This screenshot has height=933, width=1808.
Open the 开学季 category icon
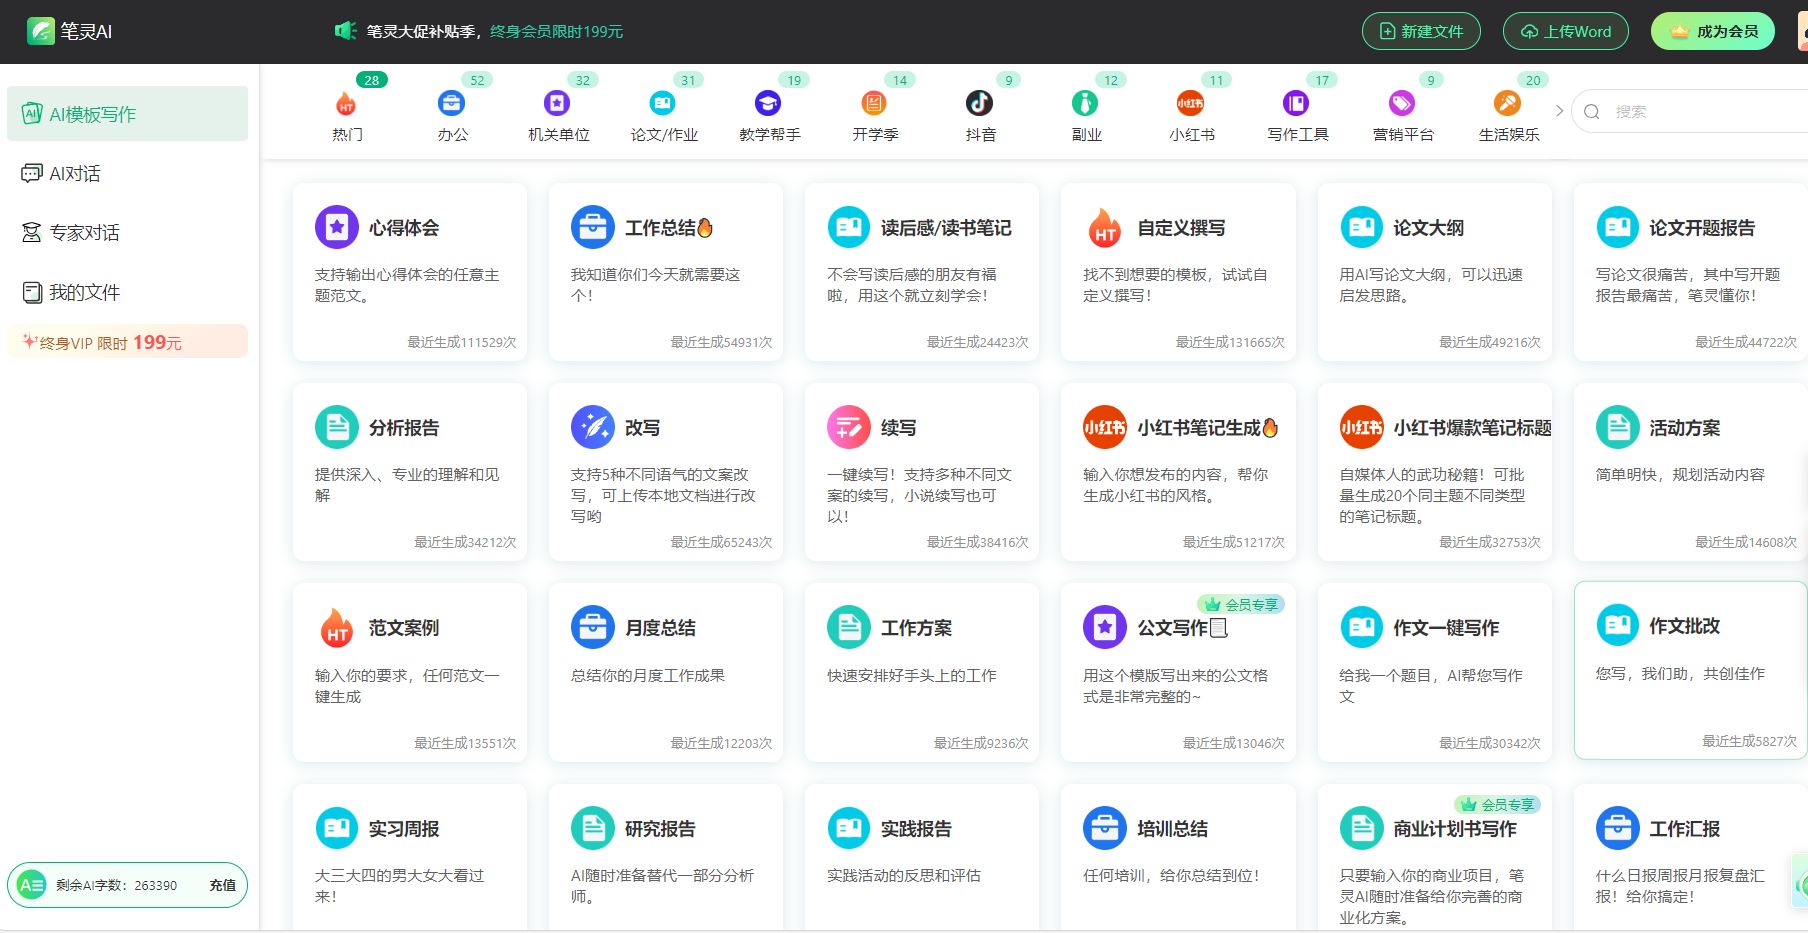[x=874, y=103]
